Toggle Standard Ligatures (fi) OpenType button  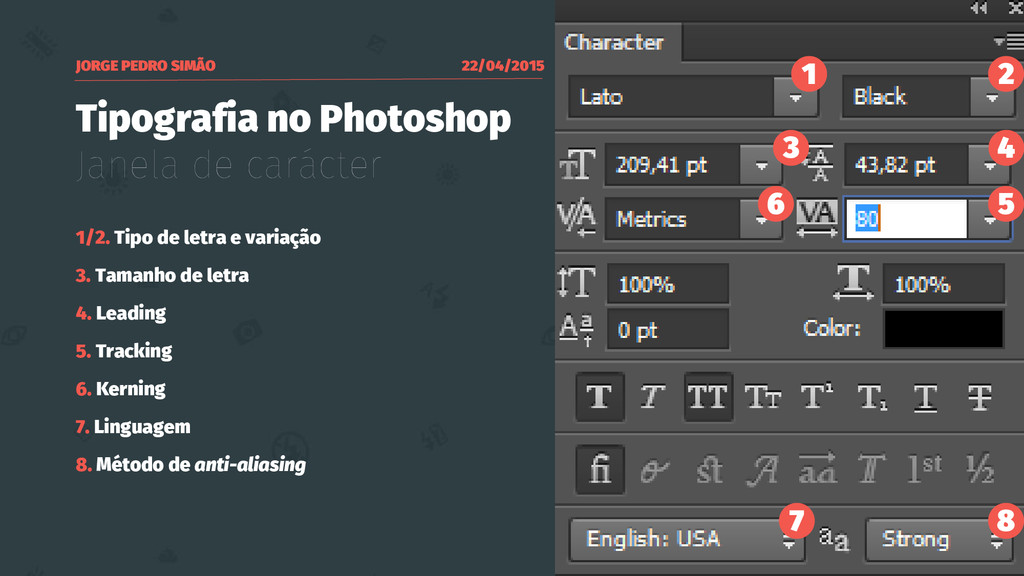600,469
